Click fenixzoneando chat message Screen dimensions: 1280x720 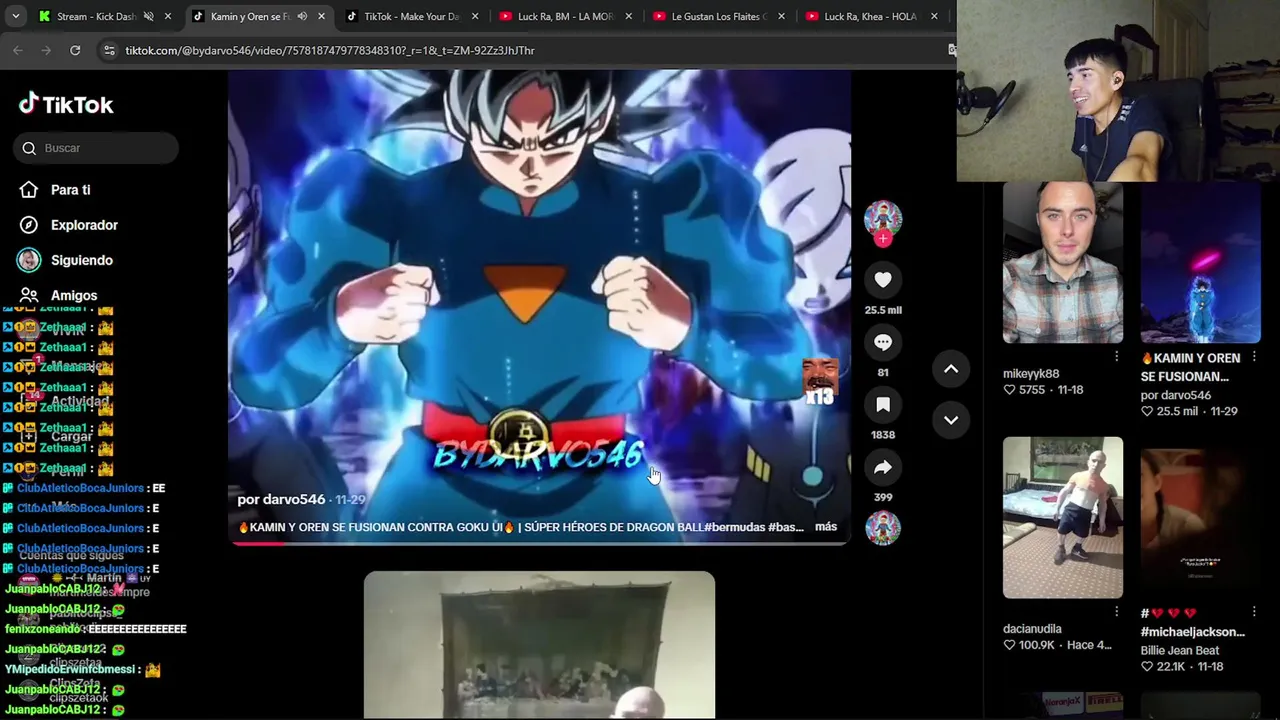tap(96, 629)
